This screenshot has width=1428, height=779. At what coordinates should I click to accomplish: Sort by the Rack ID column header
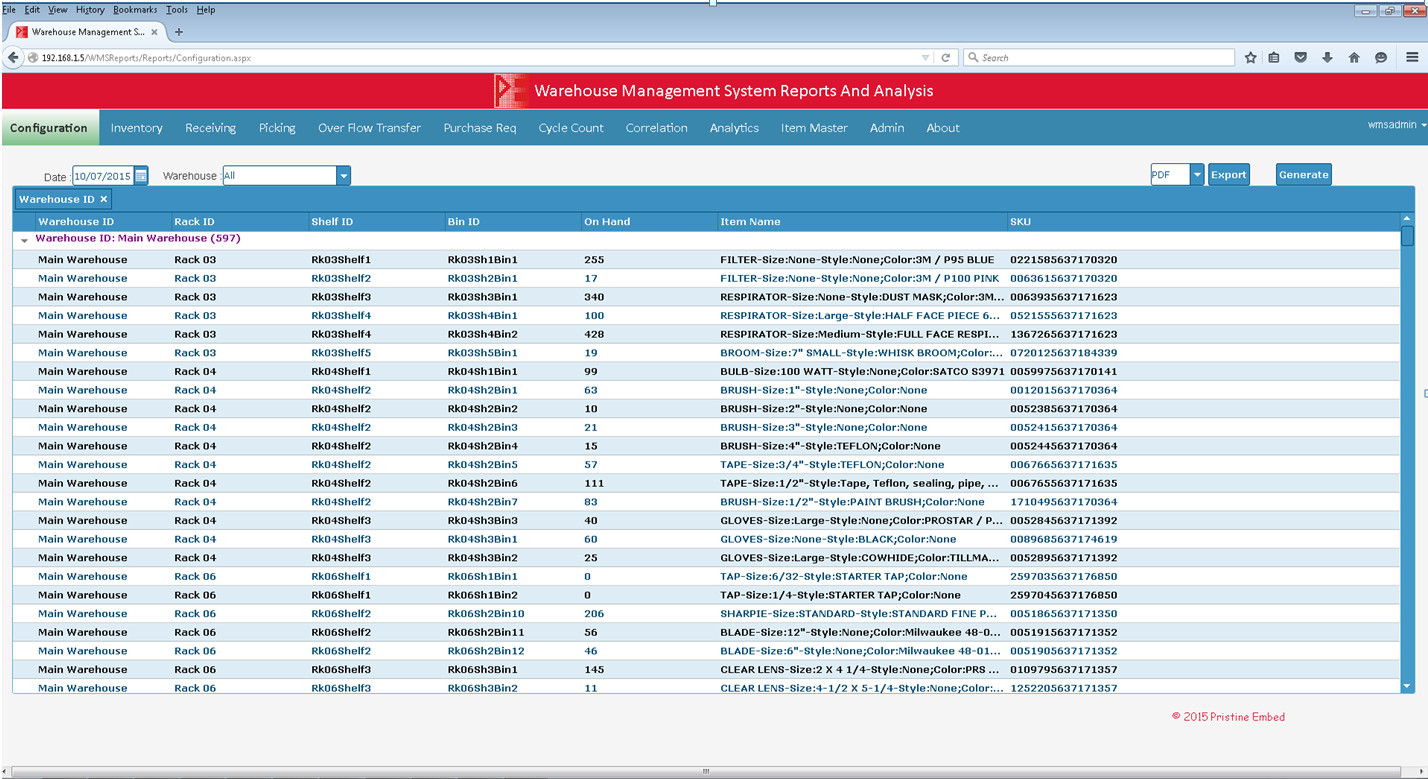click(x=194, y=222)
